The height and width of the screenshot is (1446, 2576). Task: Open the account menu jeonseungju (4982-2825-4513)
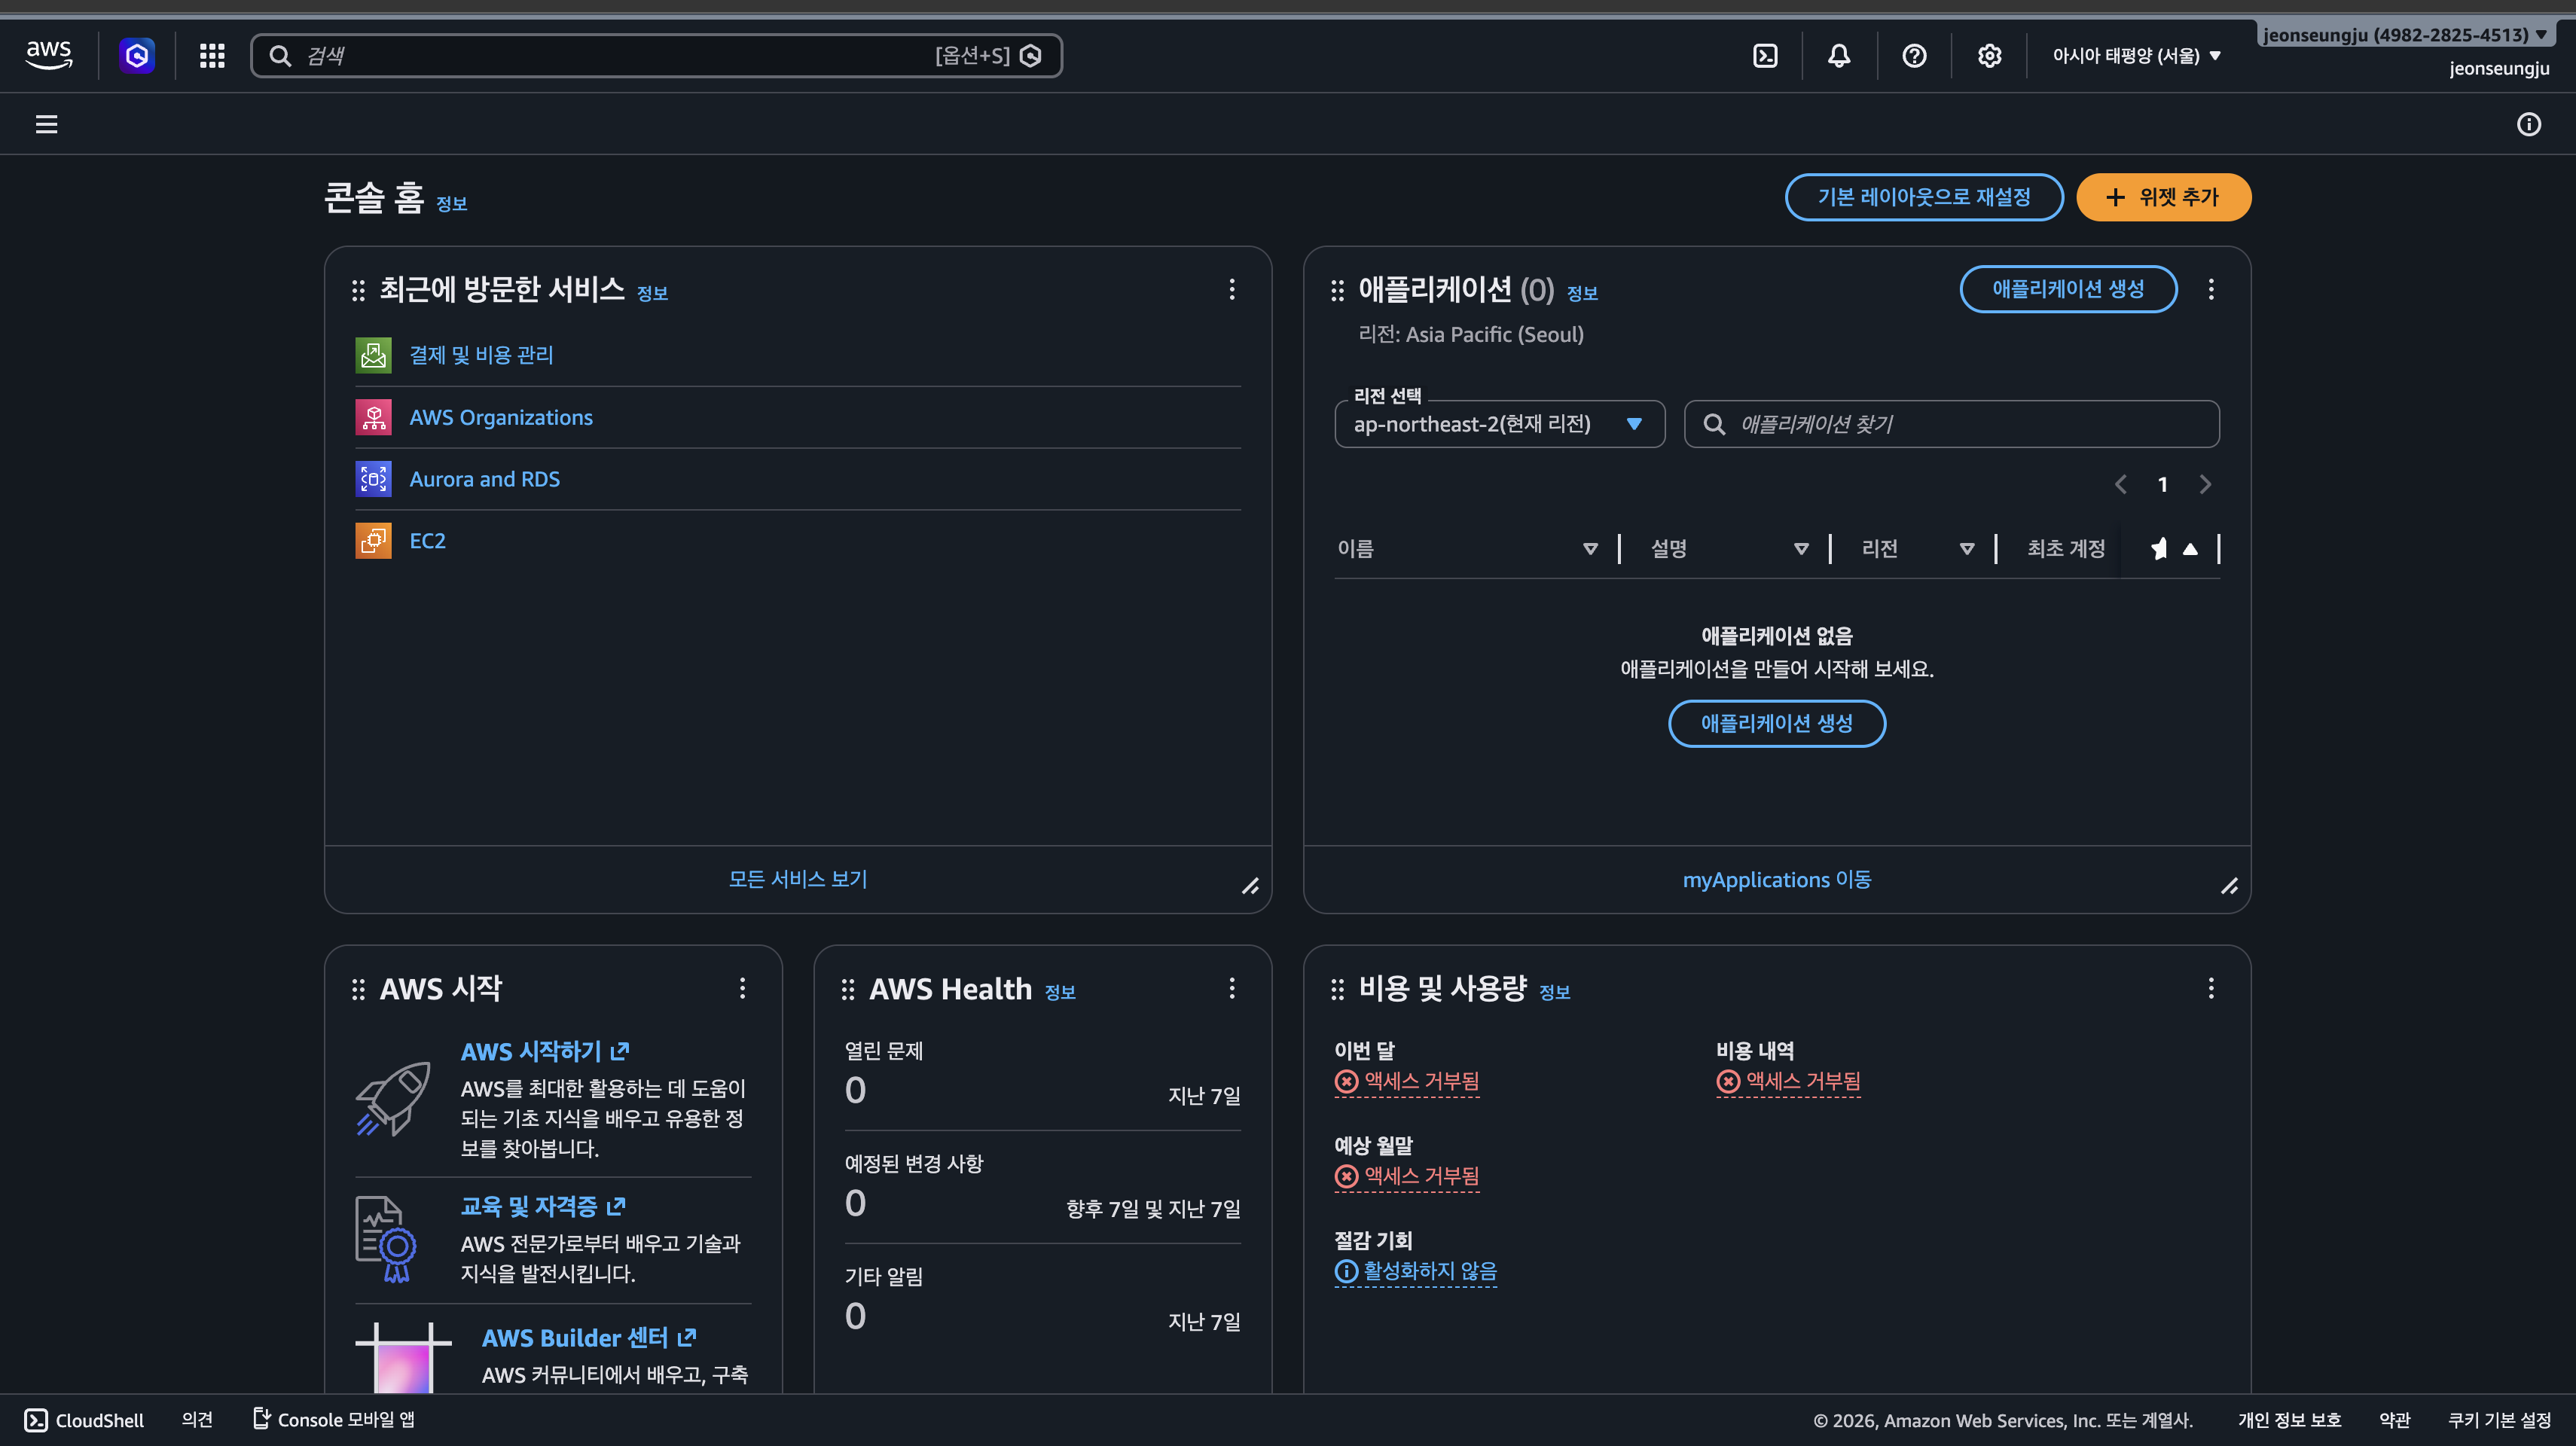click(x=2405, y=35)
